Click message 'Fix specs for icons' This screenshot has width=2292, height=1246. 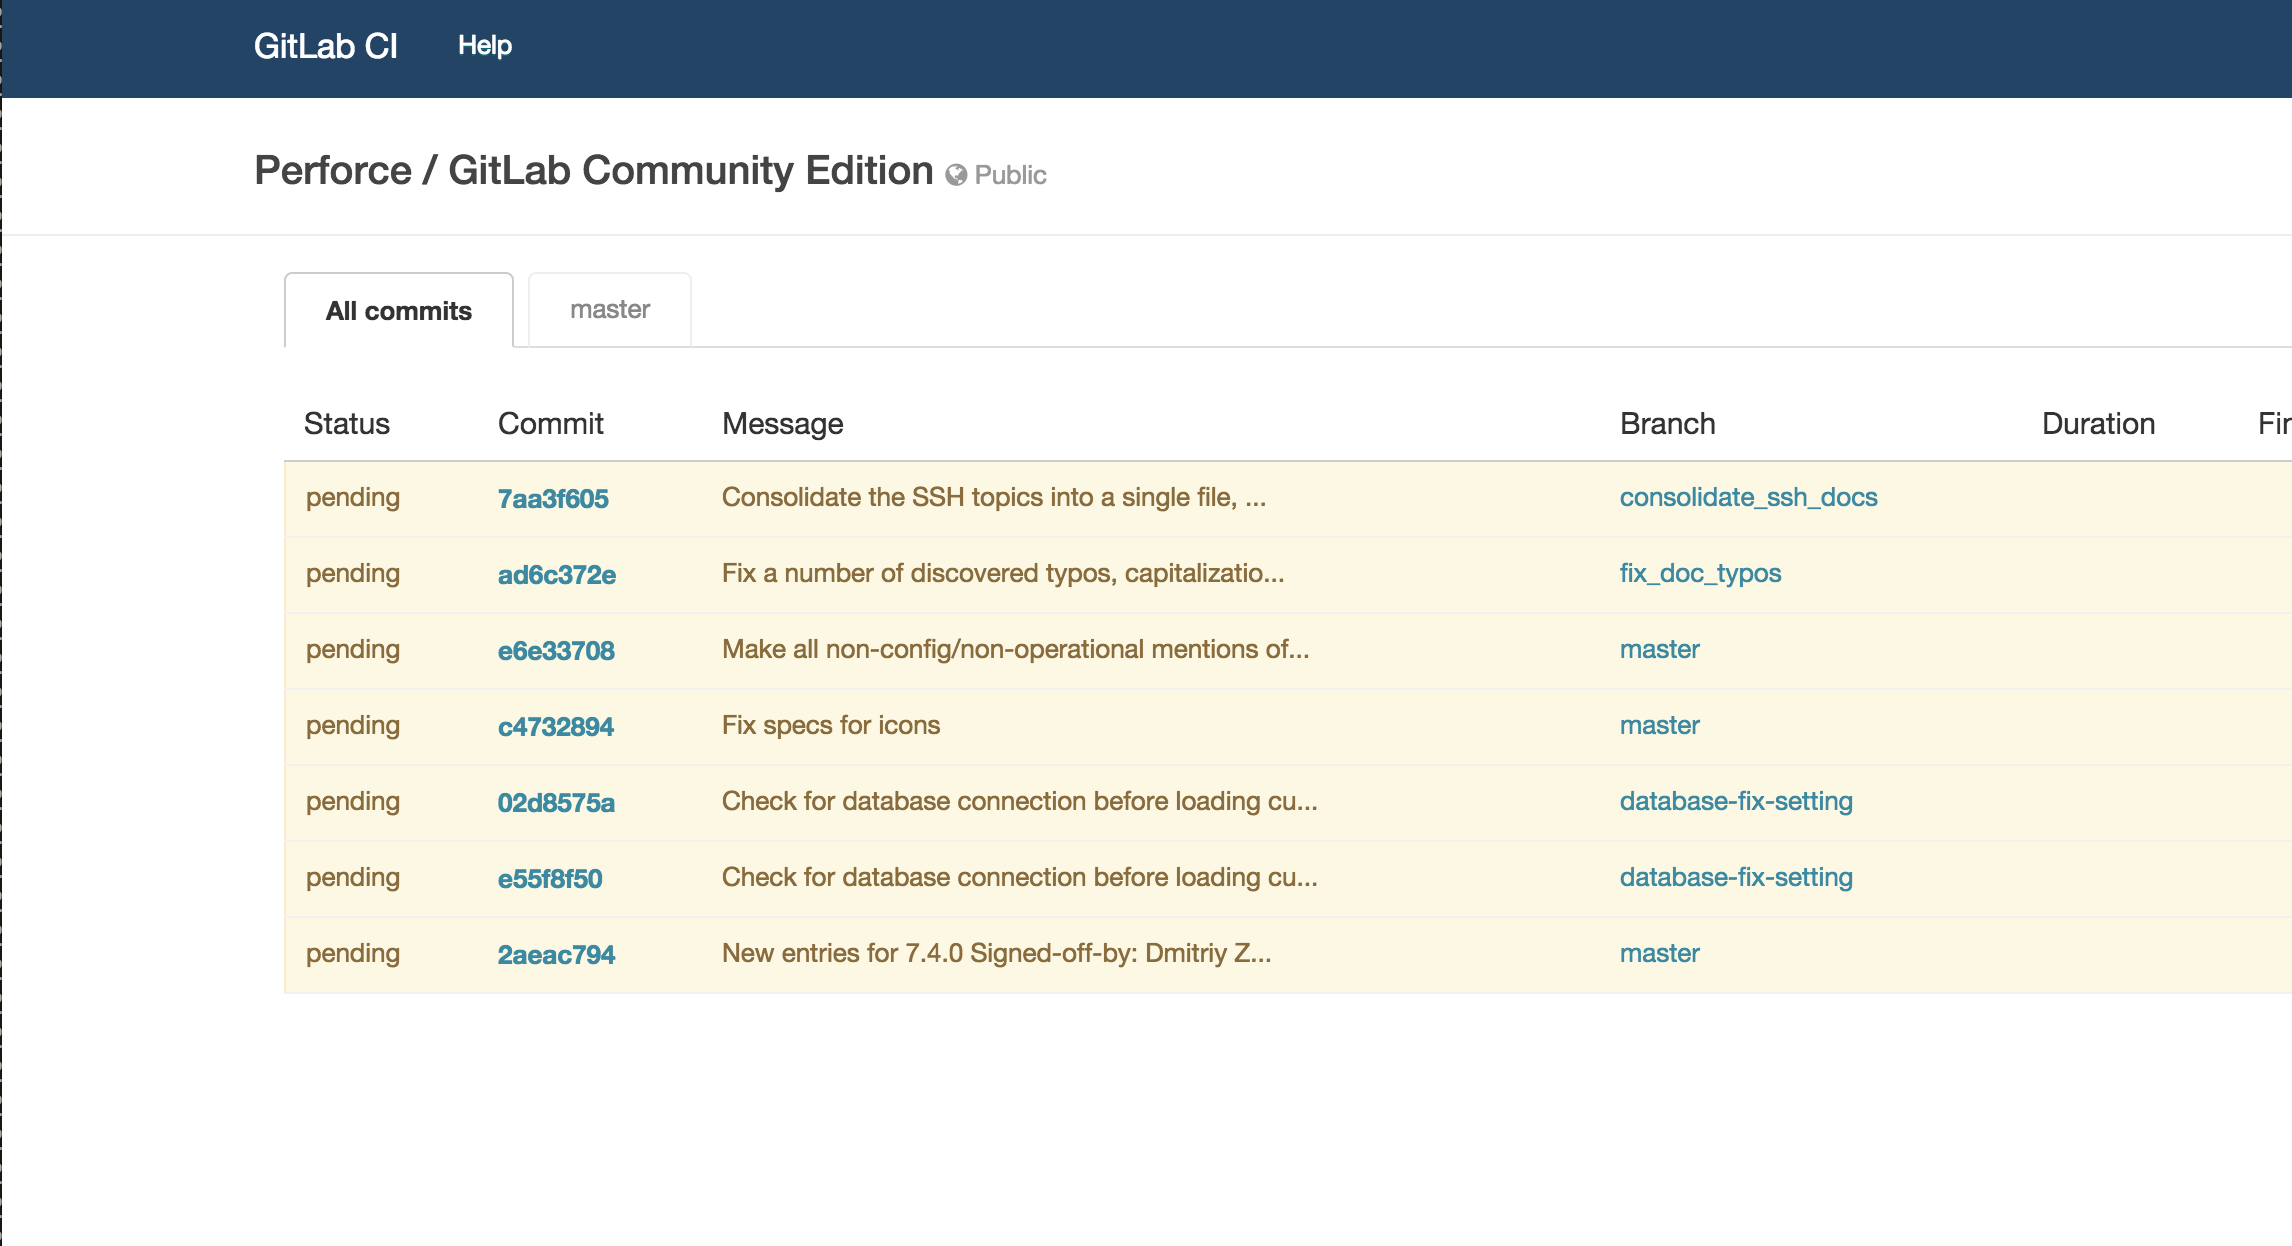(x=831, y=725)
